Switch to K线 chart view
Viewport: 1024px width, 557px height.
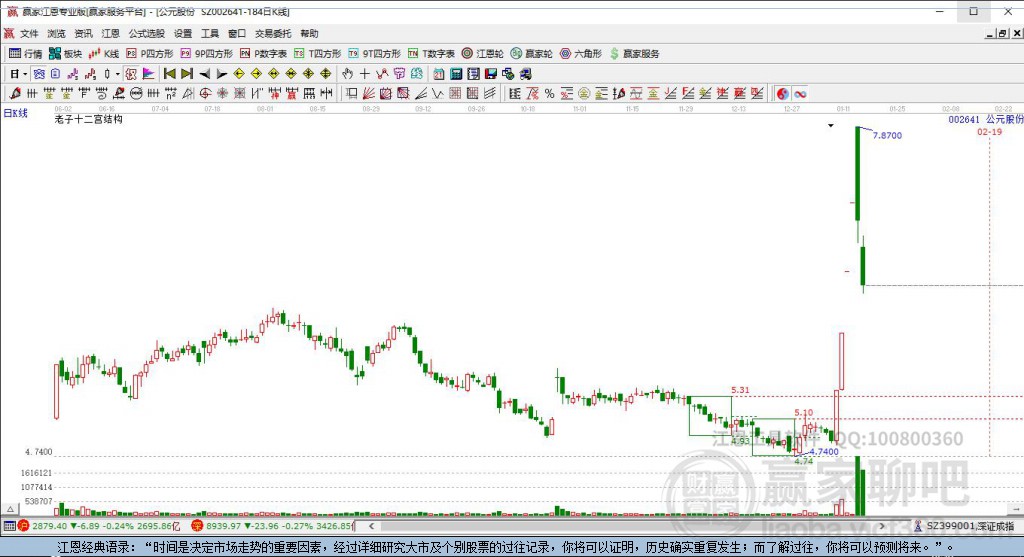pos(104,54)
